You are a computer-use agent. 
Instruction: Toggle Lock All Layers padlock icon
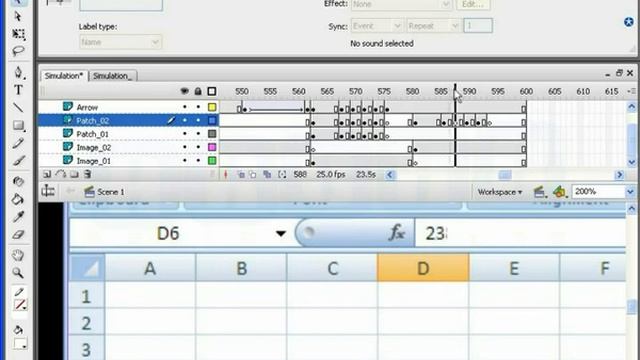tap(198, 91)
